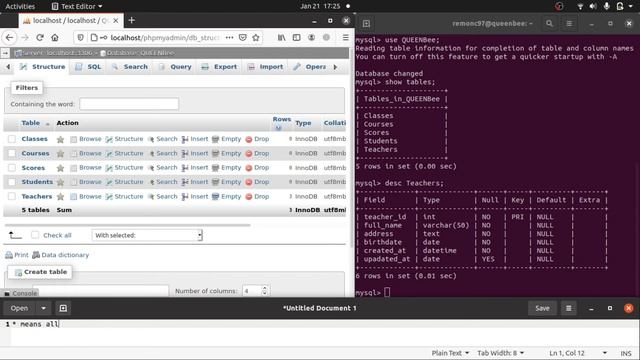Bookmark this page with star icon

pyautogui.click(x=256, y=38)
